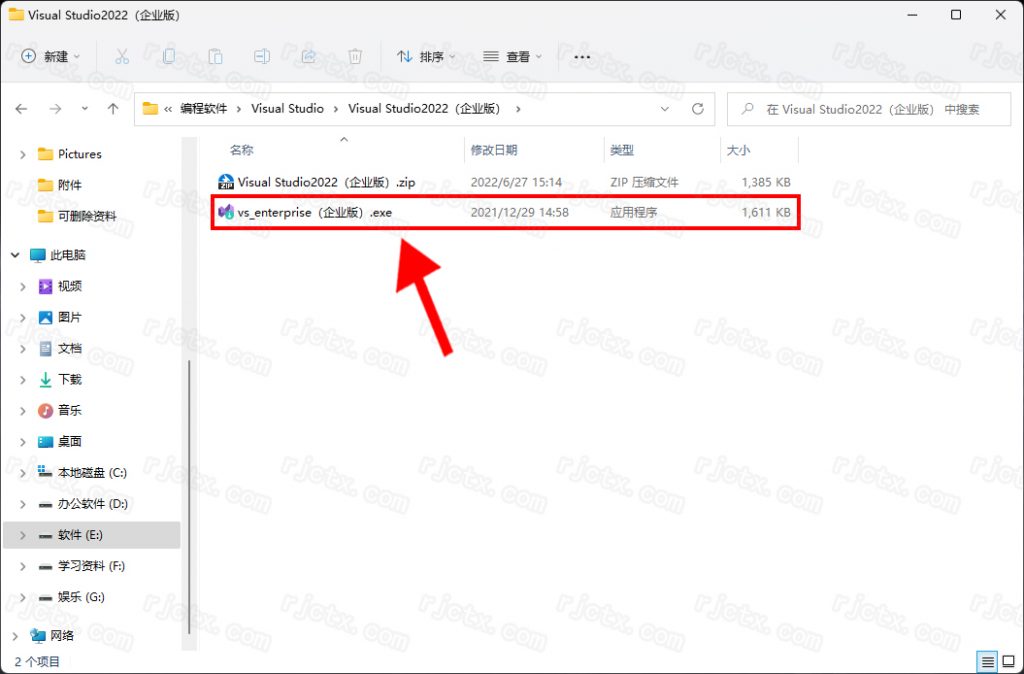Open the See more ellipsis menu

coord(582,57)
